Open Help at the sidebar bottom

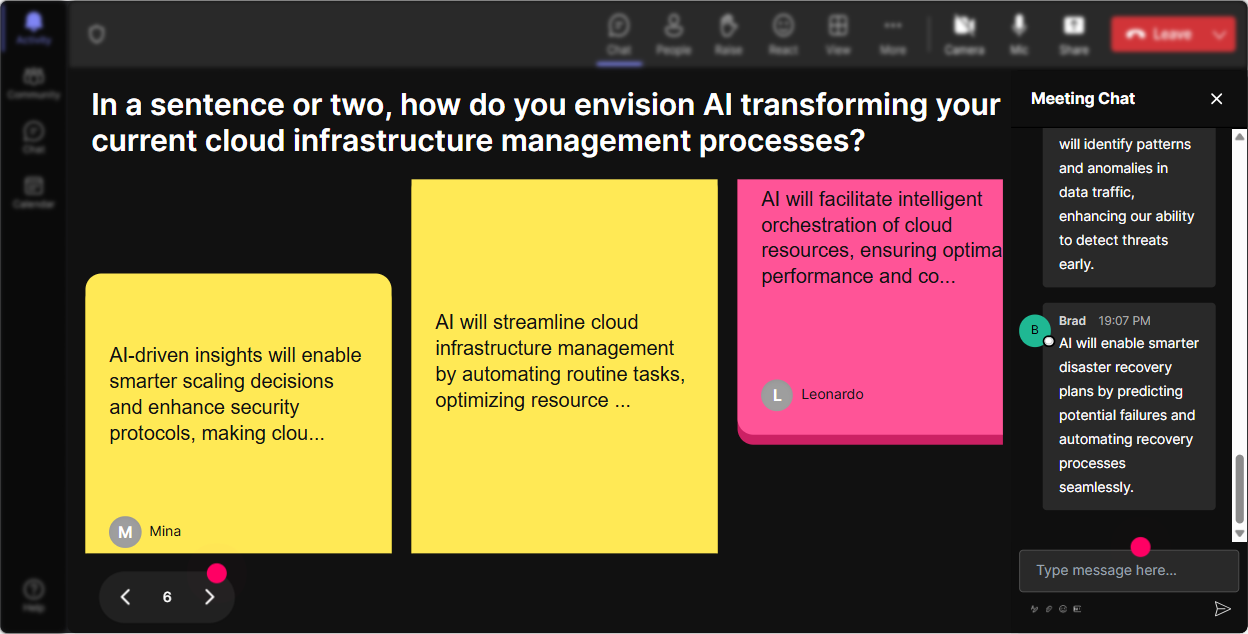34,594
